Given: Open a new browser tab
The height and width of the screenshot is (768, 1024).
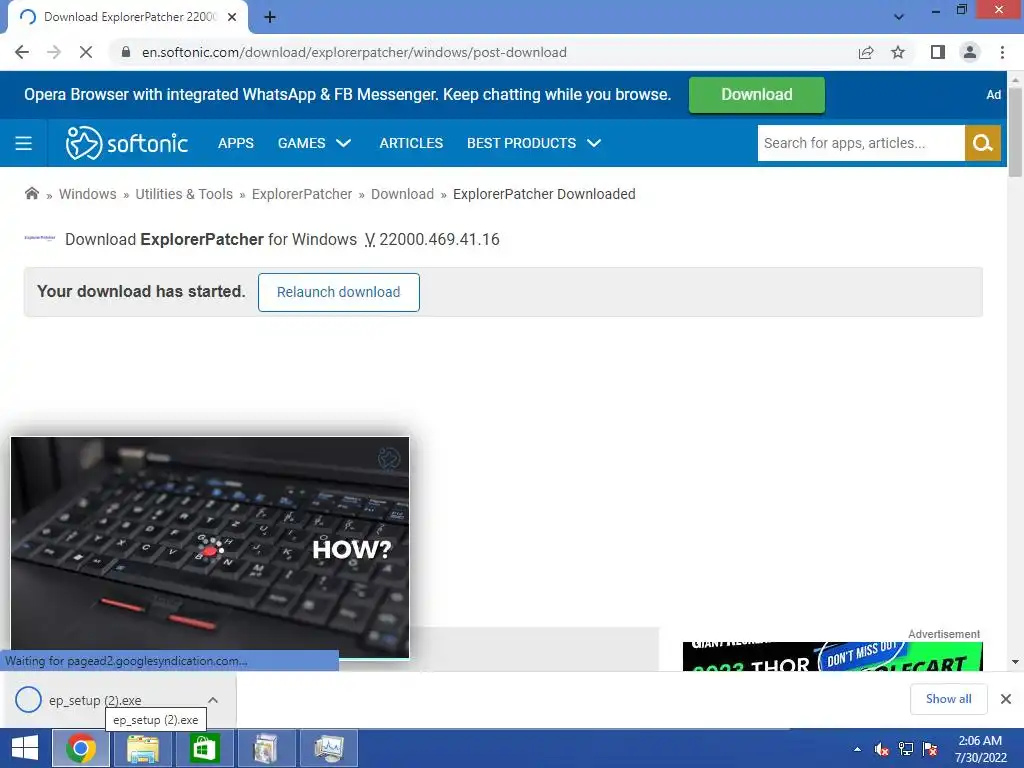Looking at the screenshot, I should pyautogui.click(x=270, y=17).
